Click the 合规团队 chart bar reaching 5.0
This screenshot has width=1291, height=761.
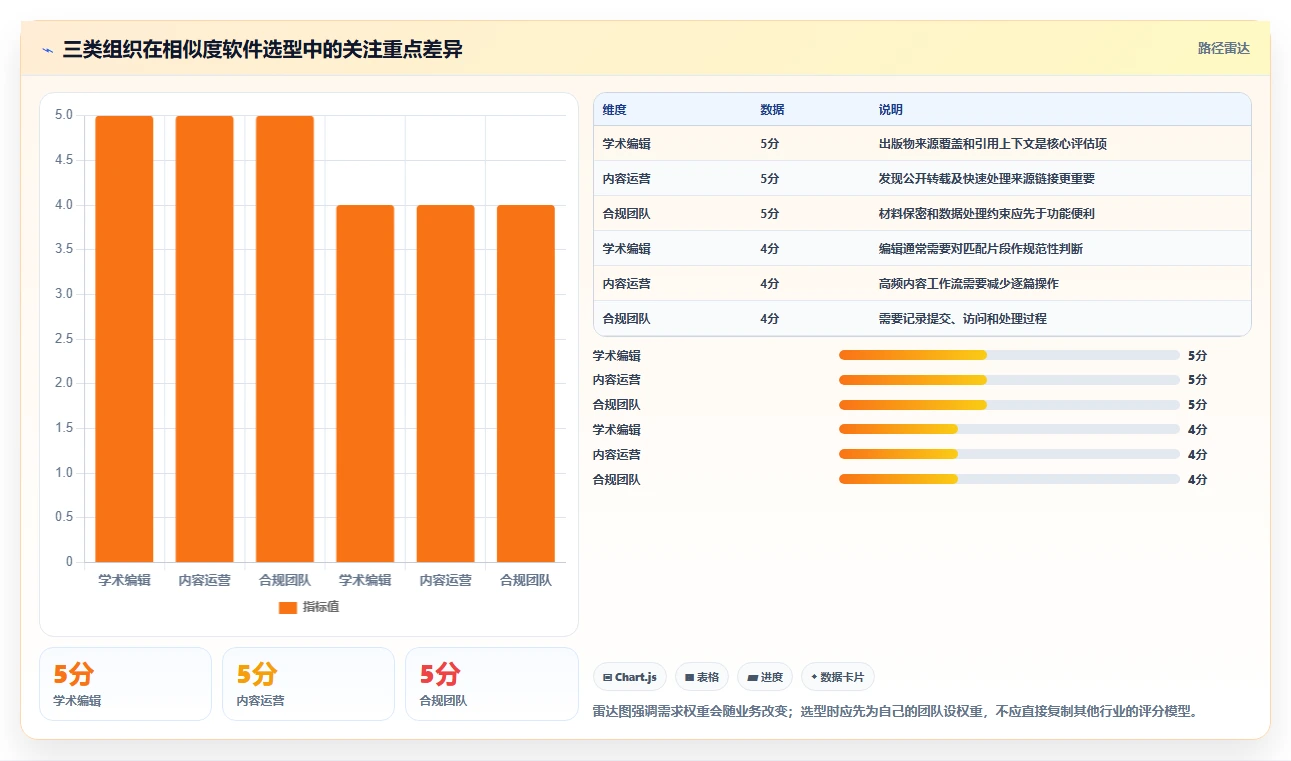tap(285, 339)
